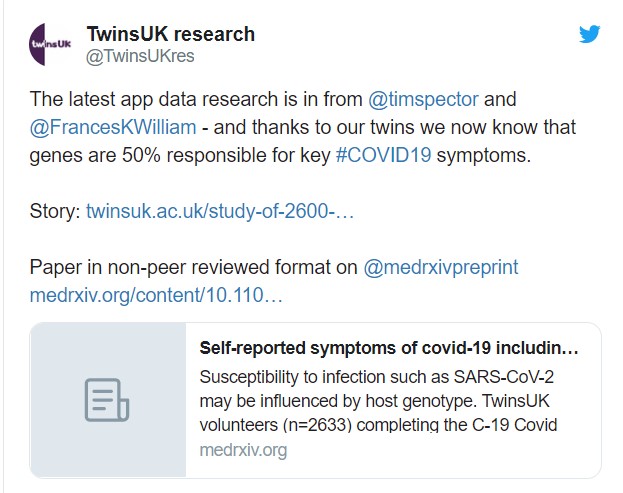Click the "Story:" label text
The height and width of the screenshot is (493, 623).
[x=55, y=211]
